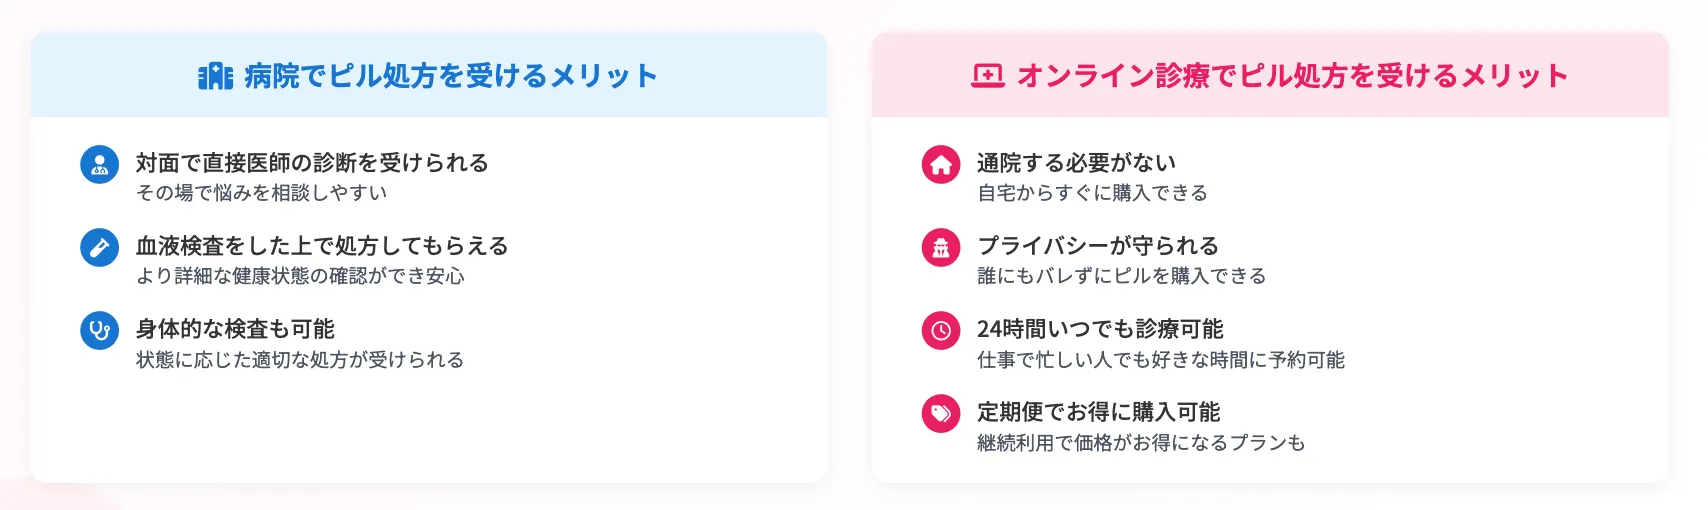Click 自宅からすぐに購入できる description text

click(1092, 193)
